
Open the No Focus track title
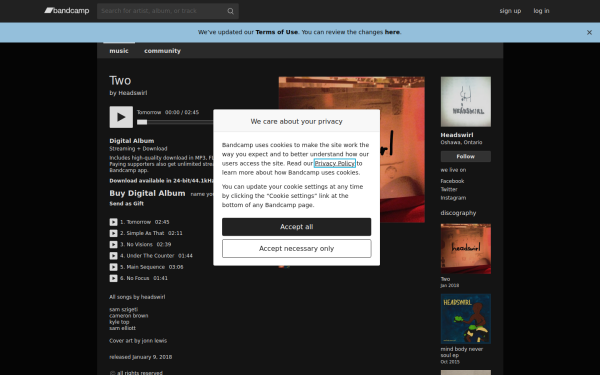pyautogui.click(x=138, y=278)
